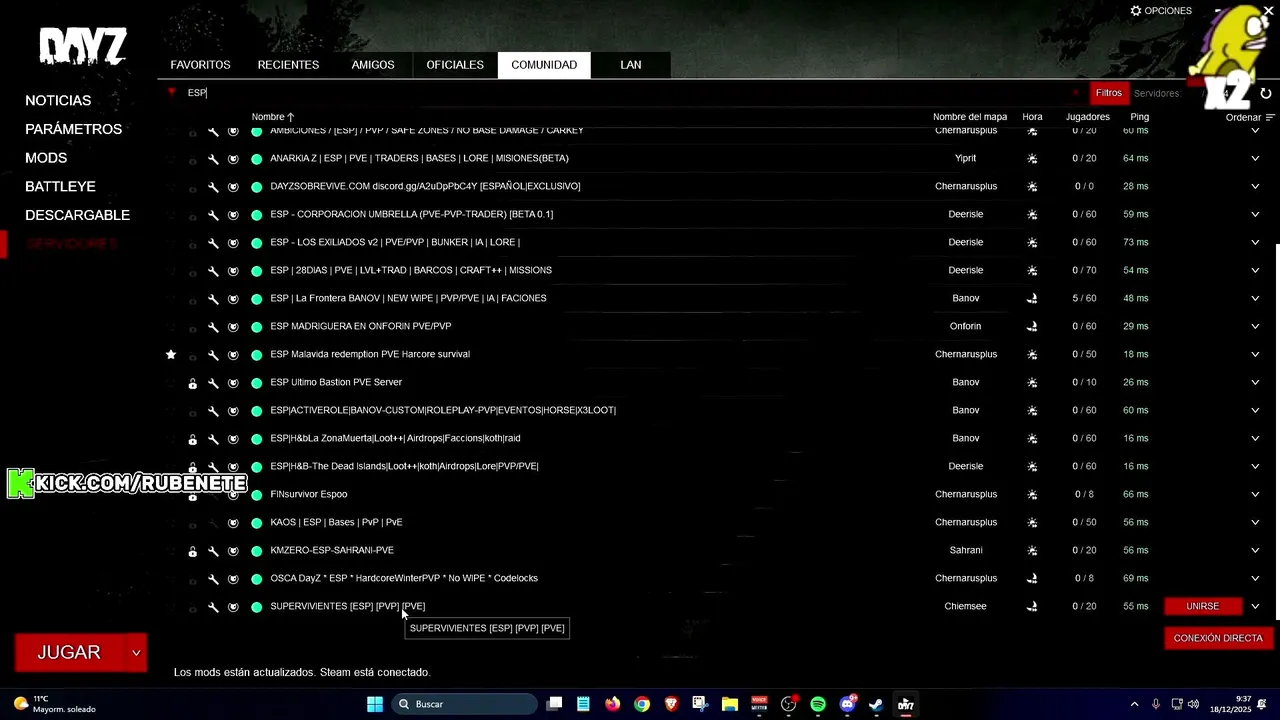
Task: Switch to the RECIENTES tab
Action: tap(288, 65)
